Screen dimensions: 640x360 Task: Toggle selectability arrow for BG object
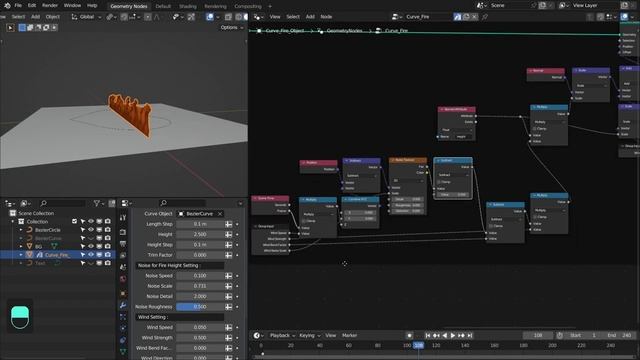pos(83,246)
